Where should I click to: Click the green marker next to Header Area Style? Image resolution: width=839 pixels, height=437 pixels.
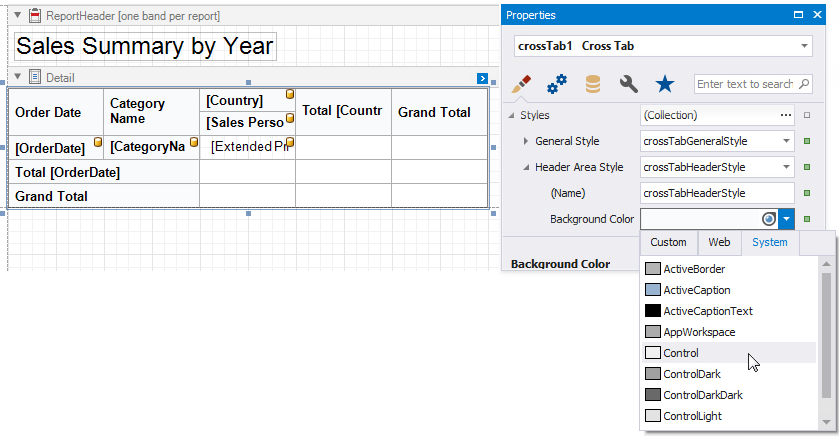coord(807,167)
